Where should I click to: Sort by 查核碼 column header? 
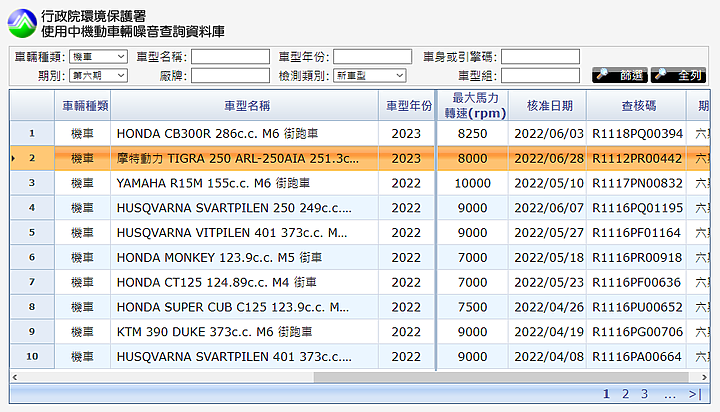pos(636,106)
